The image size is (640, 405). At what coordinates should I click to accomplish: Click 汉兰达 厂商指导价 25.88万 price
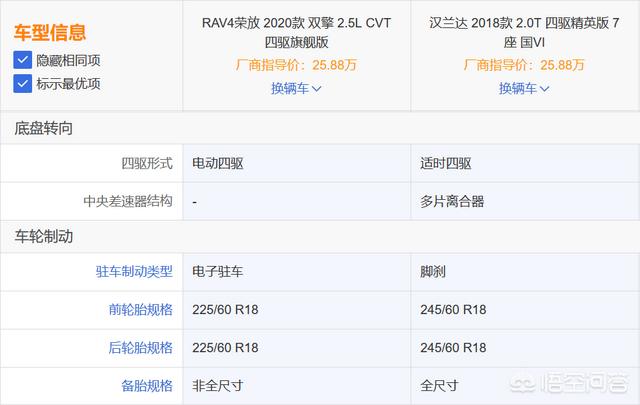tap(525, 65)
